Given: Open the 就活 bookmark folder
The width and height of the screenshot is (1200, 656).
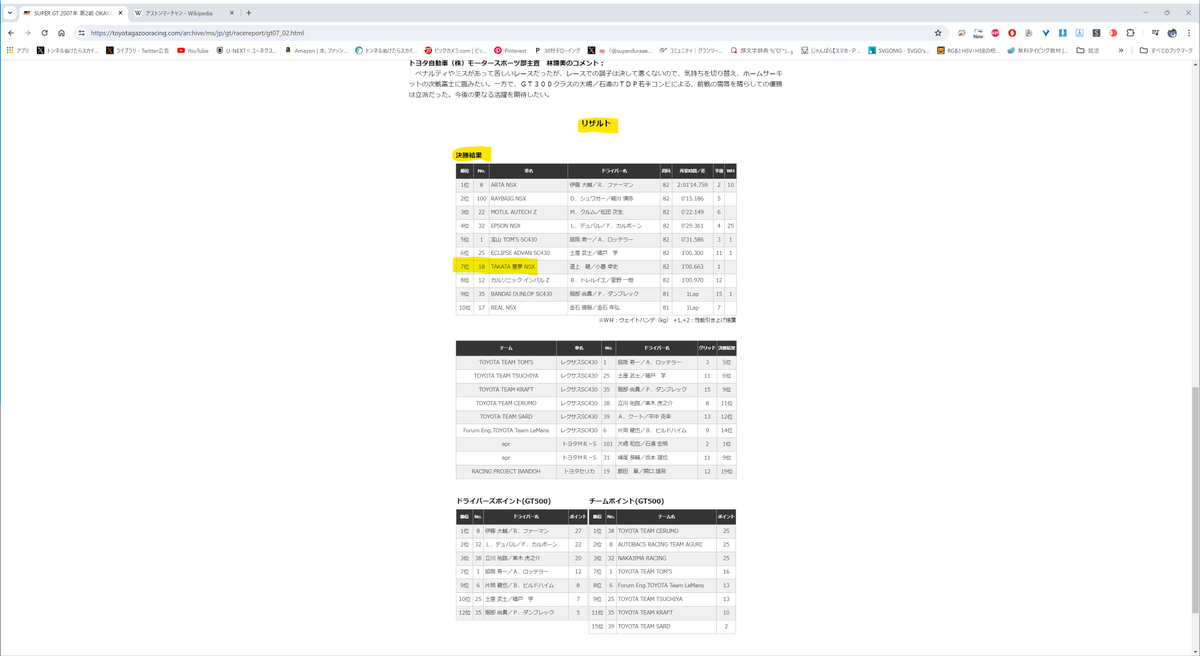Looking at the screenshot, I should point(1088,50).
